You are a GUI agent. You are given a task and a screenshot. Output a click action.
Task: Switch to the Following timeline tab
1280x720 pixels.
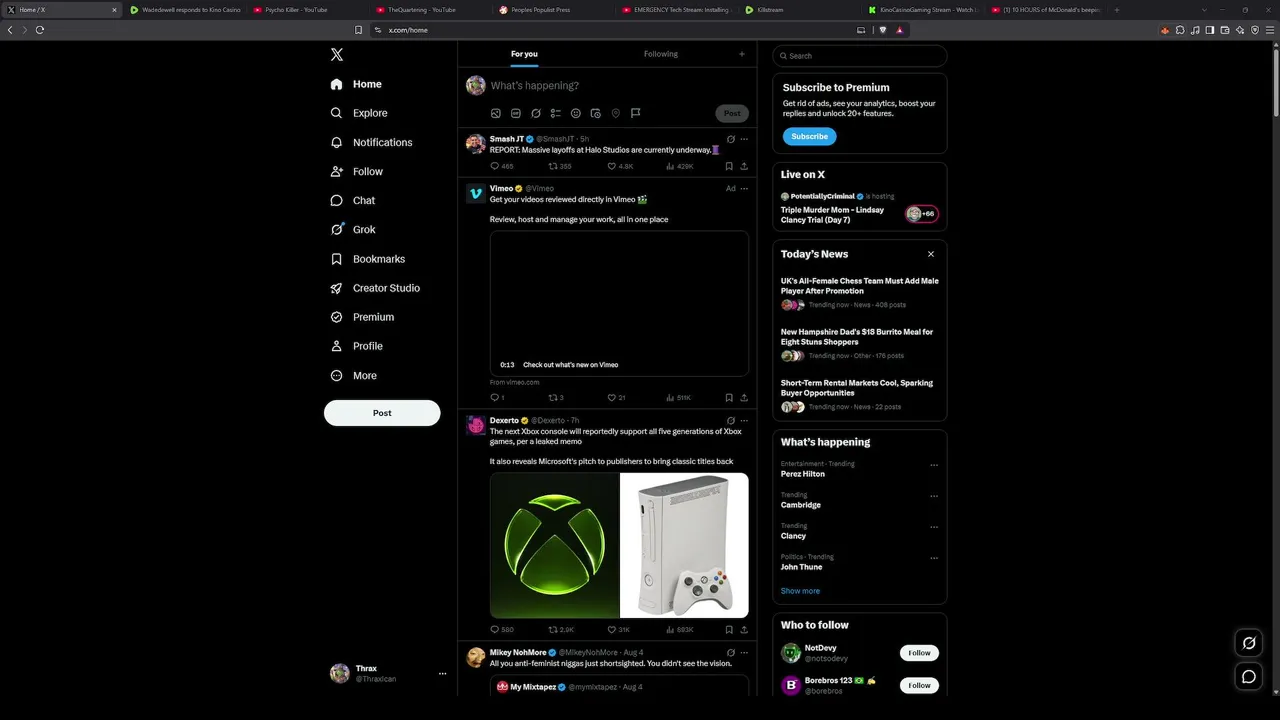coord(661,54)
